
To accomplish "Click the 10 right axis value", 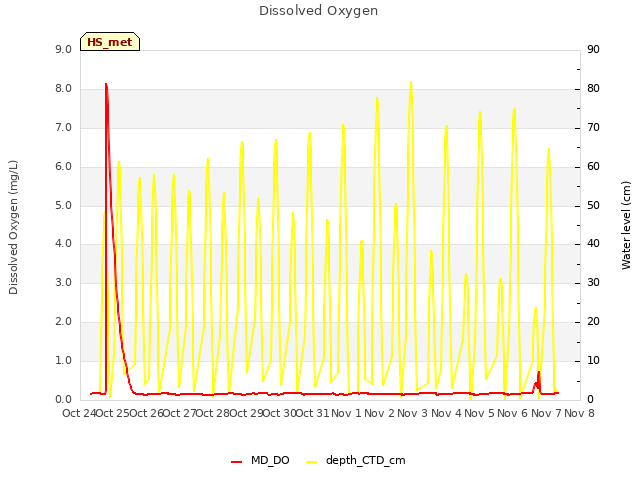I will click(593, 360).
